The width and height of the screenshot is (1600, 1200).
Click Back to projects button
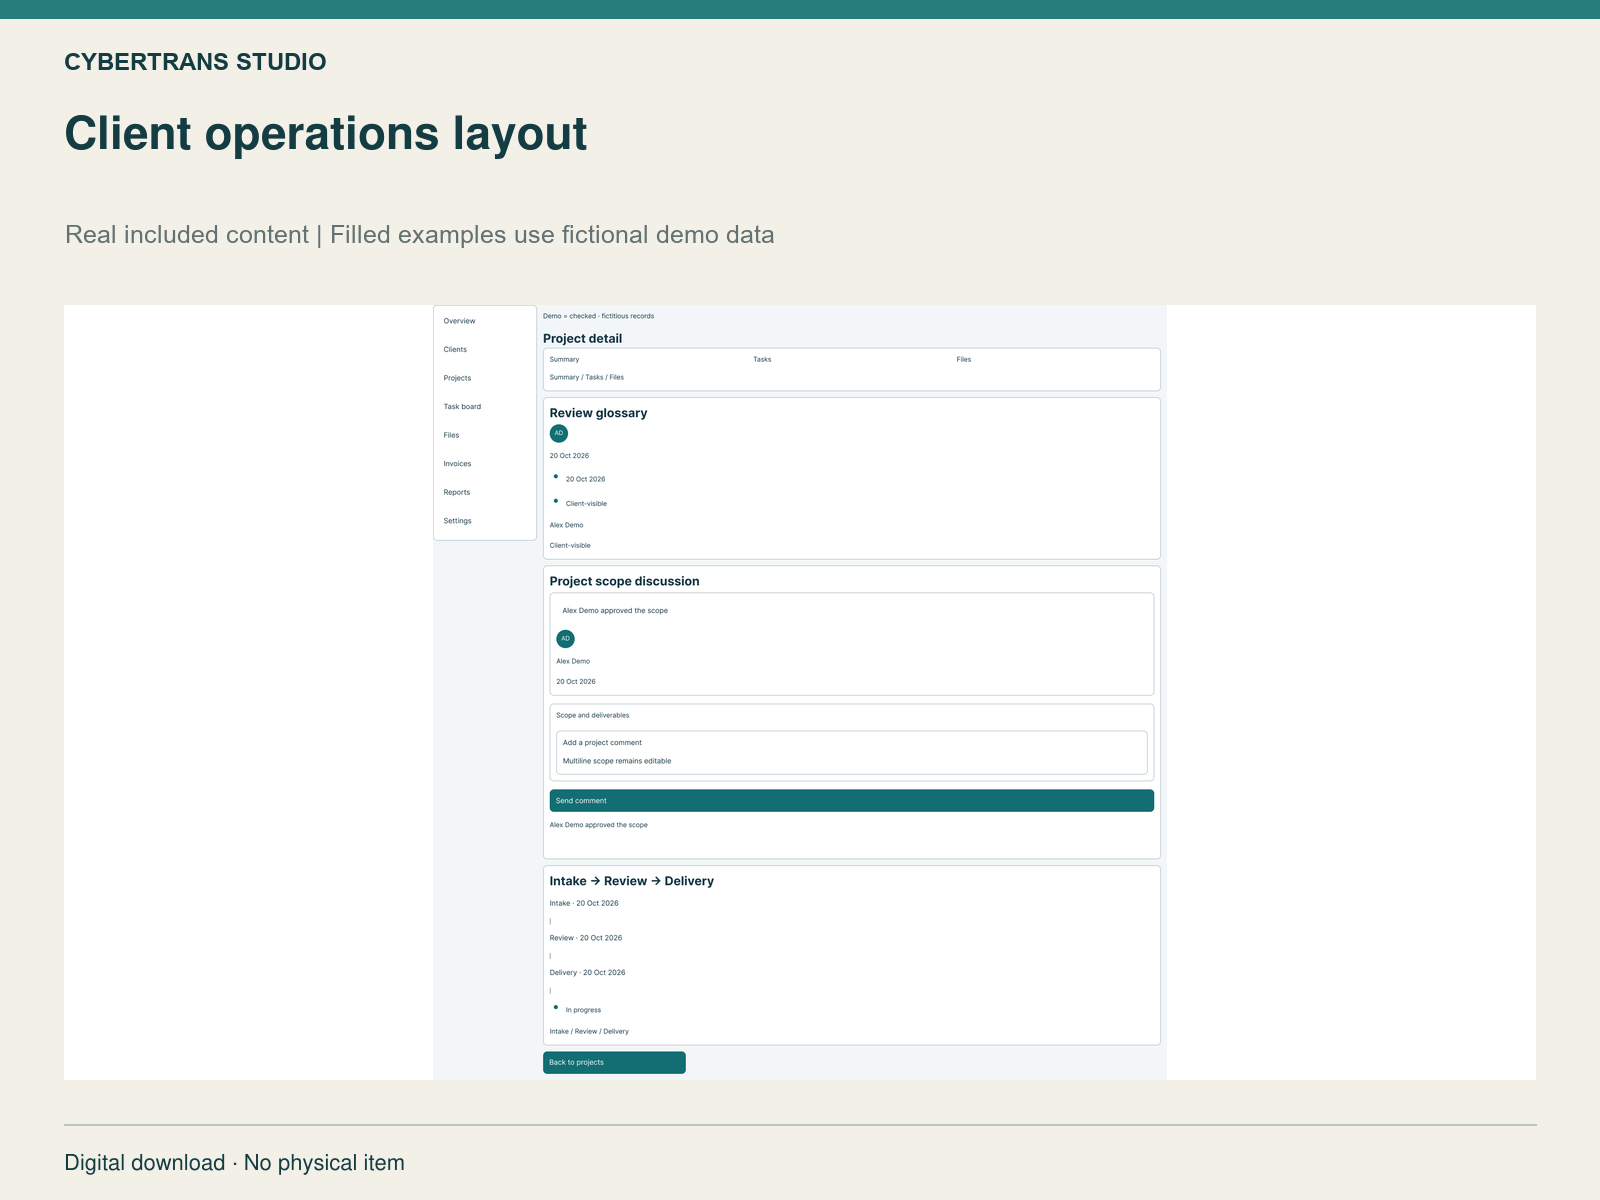coord(614,1062)
